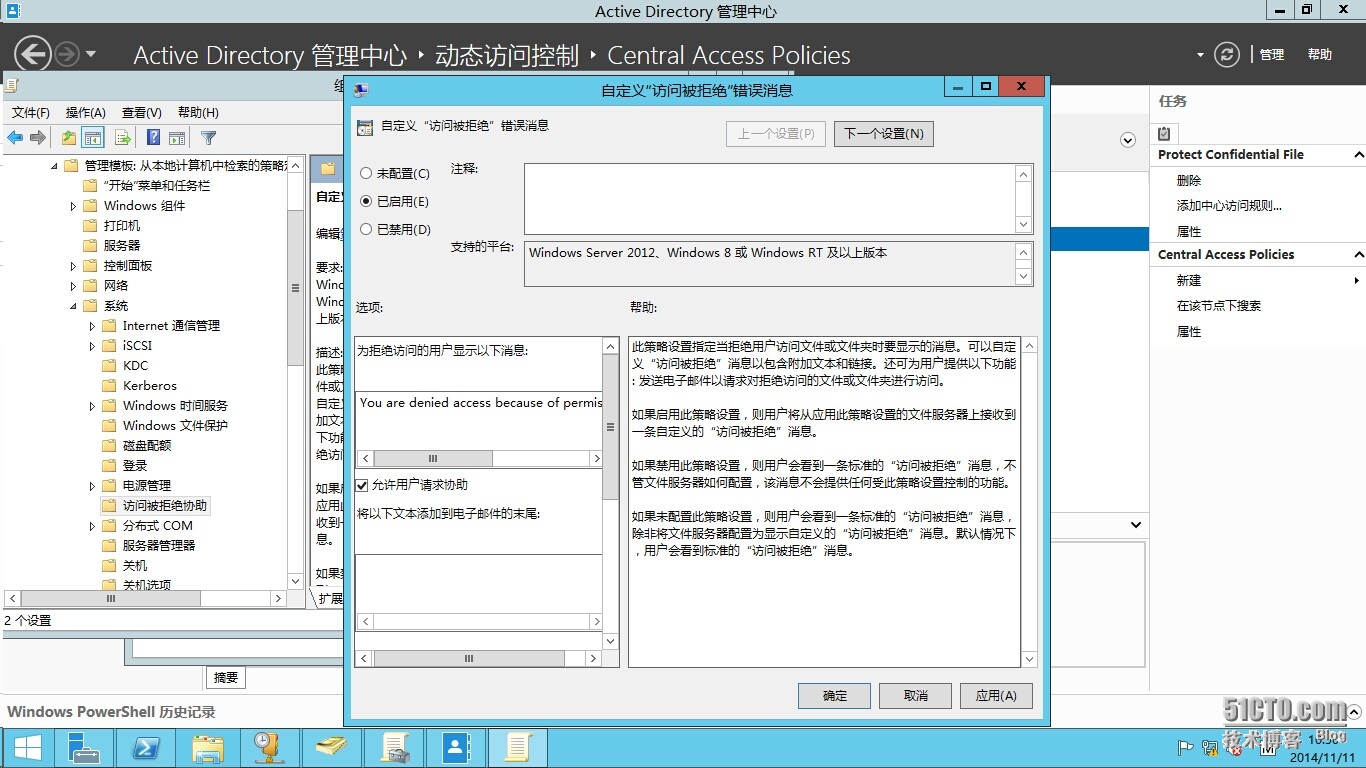This screenshot has width=1366, height=768.
Task: Click the clock-and-network taskbar icon
Action: click(269, 748)
